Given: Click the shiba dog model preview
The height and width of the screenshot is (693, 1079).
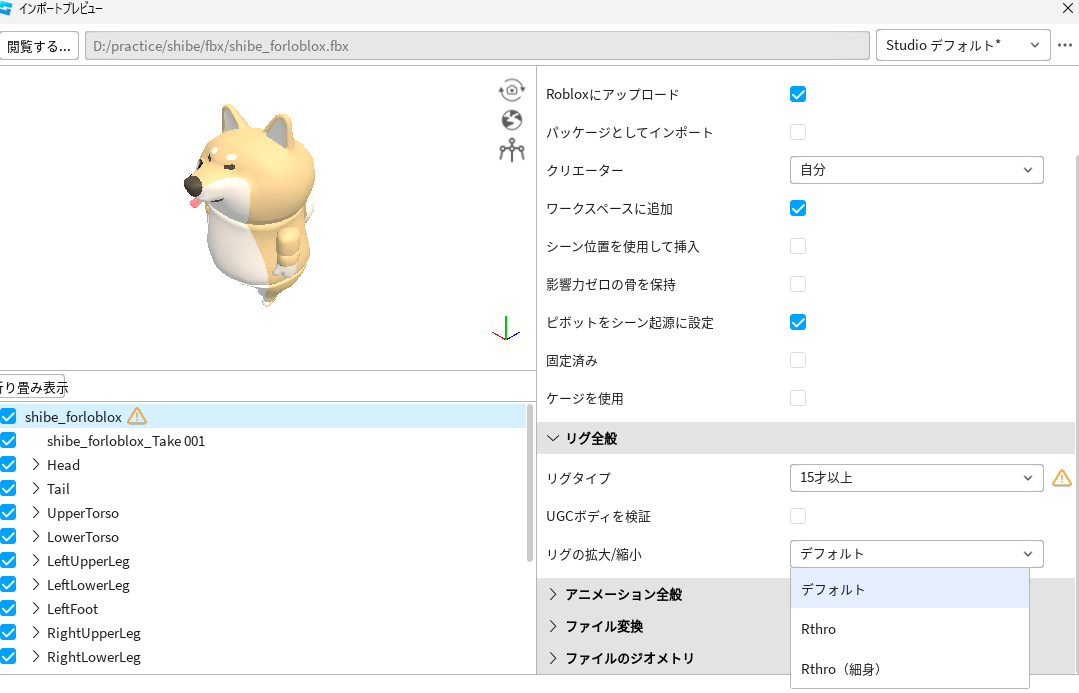Looking at the screenshot, I should click(x=250, y=204).
